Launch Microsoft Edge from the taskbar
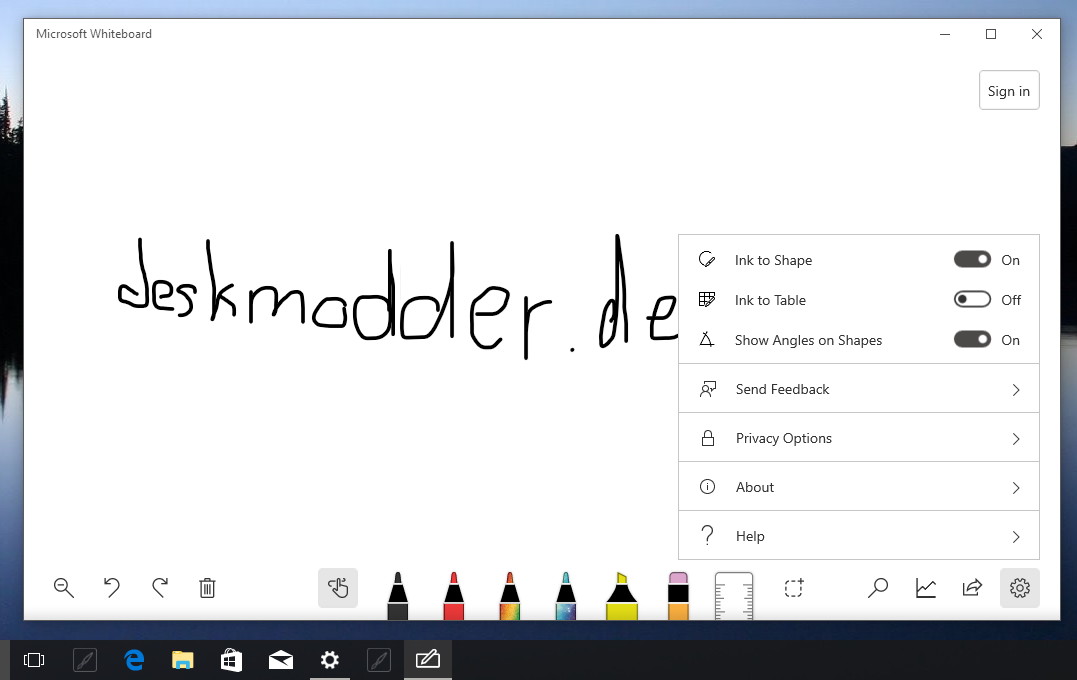This screenshot has height=680, width=1077. [x=134, y=660]
